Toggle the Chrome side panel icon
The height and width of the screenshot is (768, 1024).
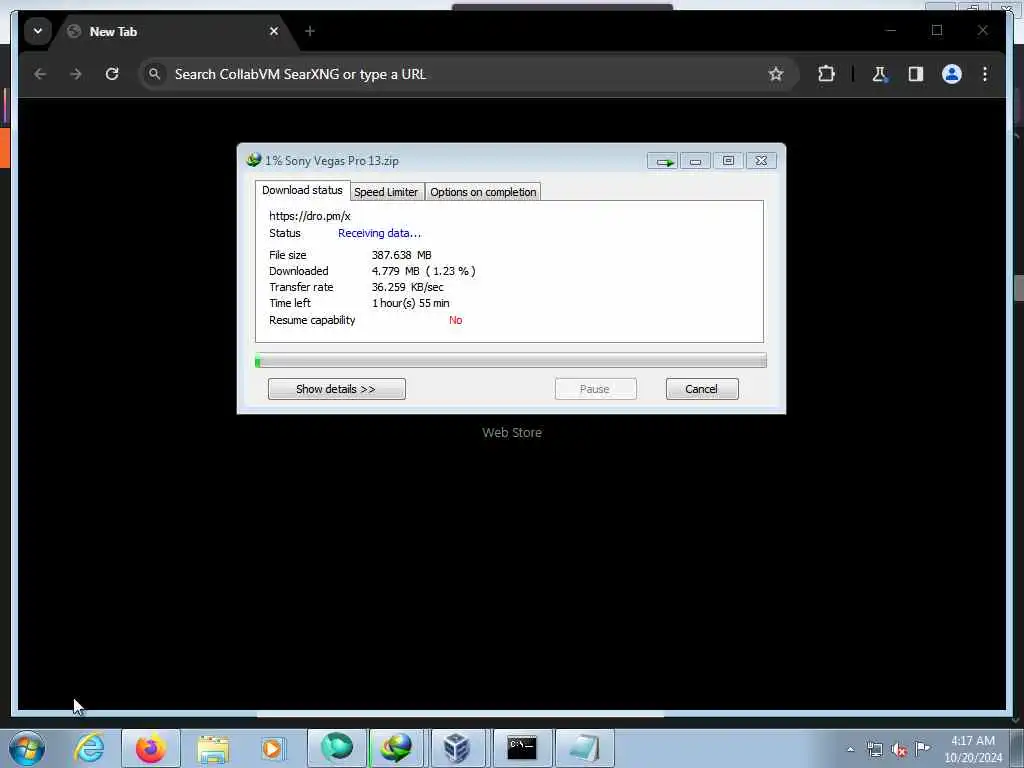(916, 74)
